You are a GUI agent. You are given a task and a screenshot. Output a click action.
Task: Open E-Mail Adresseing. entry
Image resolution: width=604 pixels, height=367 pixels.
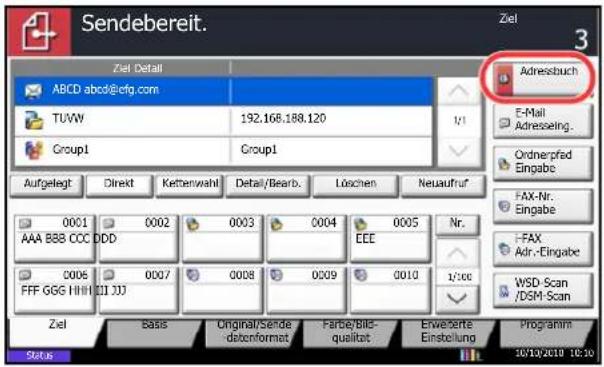tap(542, 121)
